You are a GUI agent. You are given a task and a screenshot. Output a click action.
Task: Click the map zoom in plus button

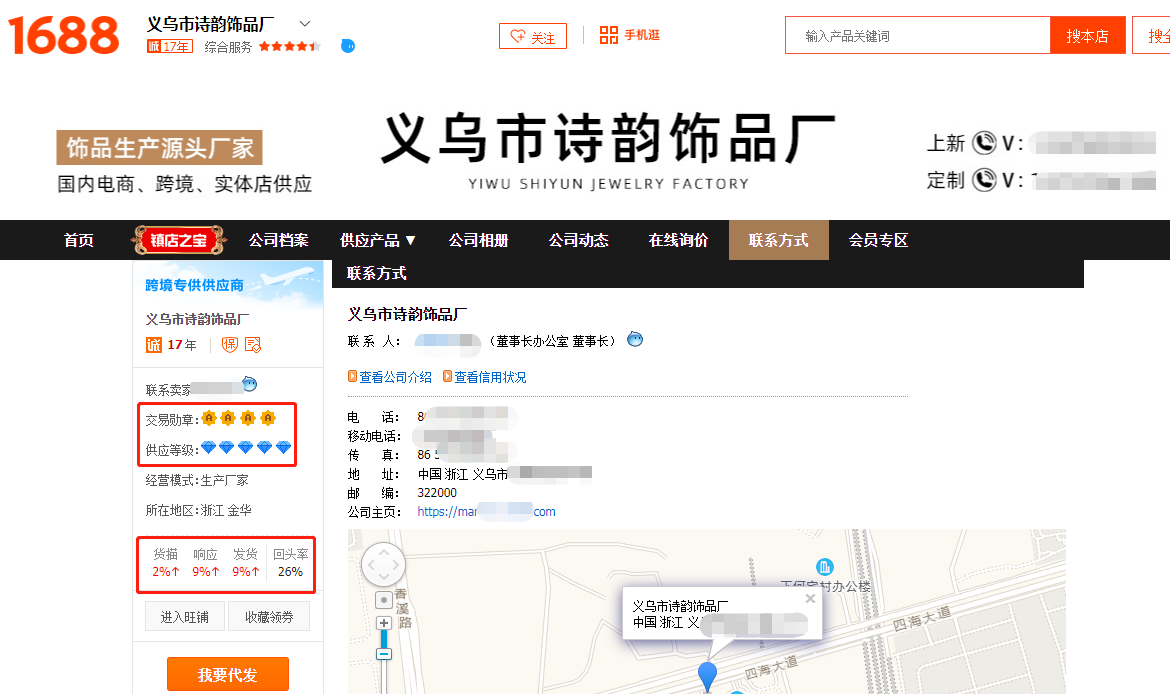click(x=384, y=623)
